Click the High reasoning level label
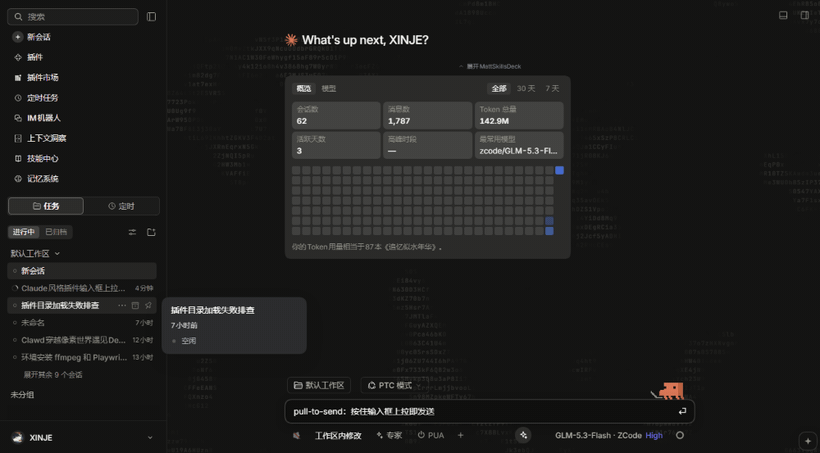The height and width of the screenshot is (453, 820). [x=654, y=435]
